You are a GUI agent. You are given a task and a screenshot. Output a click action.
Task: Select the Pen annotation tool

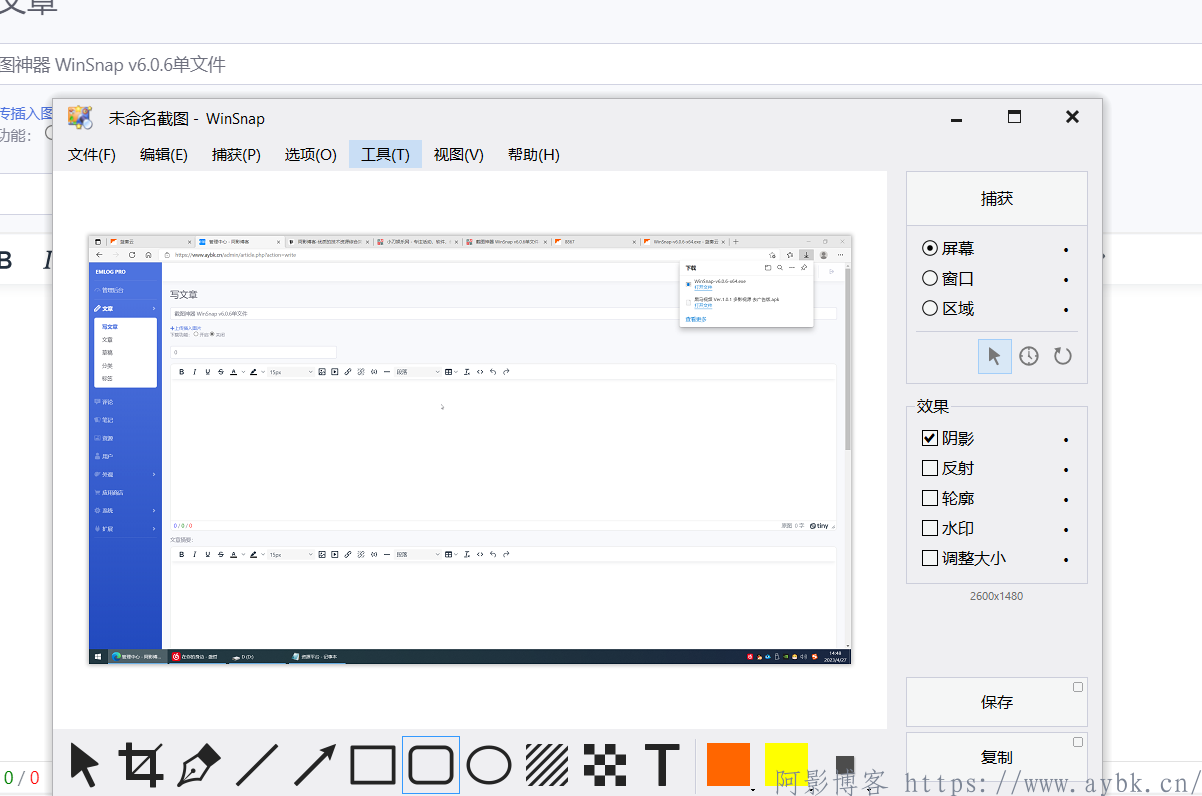click(197, 765)
